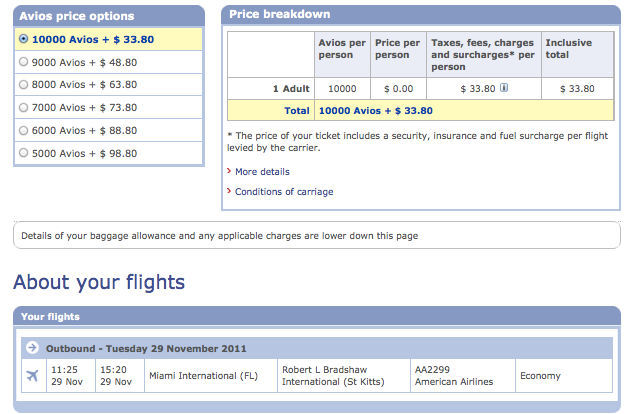Click the baggage allowance notice box
The image size is (629, 414).
click(317, 235)
